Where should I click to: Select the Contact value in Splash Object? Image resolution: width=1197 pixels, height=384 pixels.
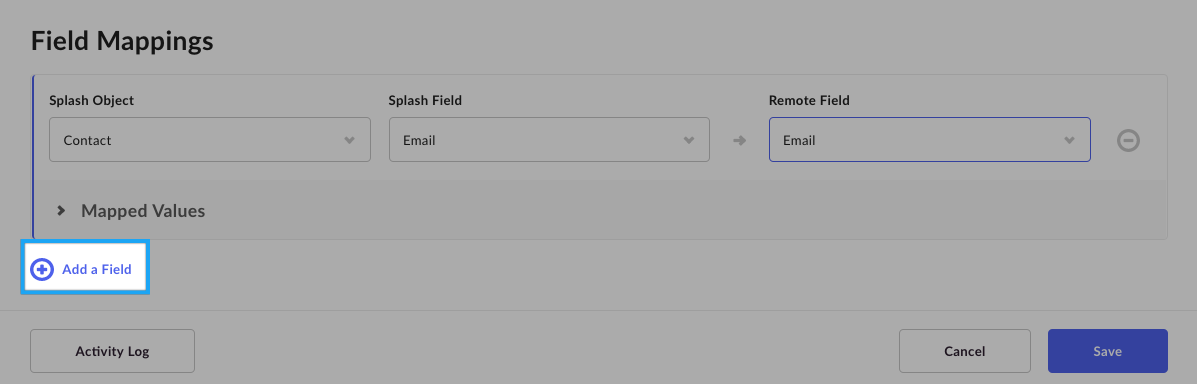pos(87,140)
